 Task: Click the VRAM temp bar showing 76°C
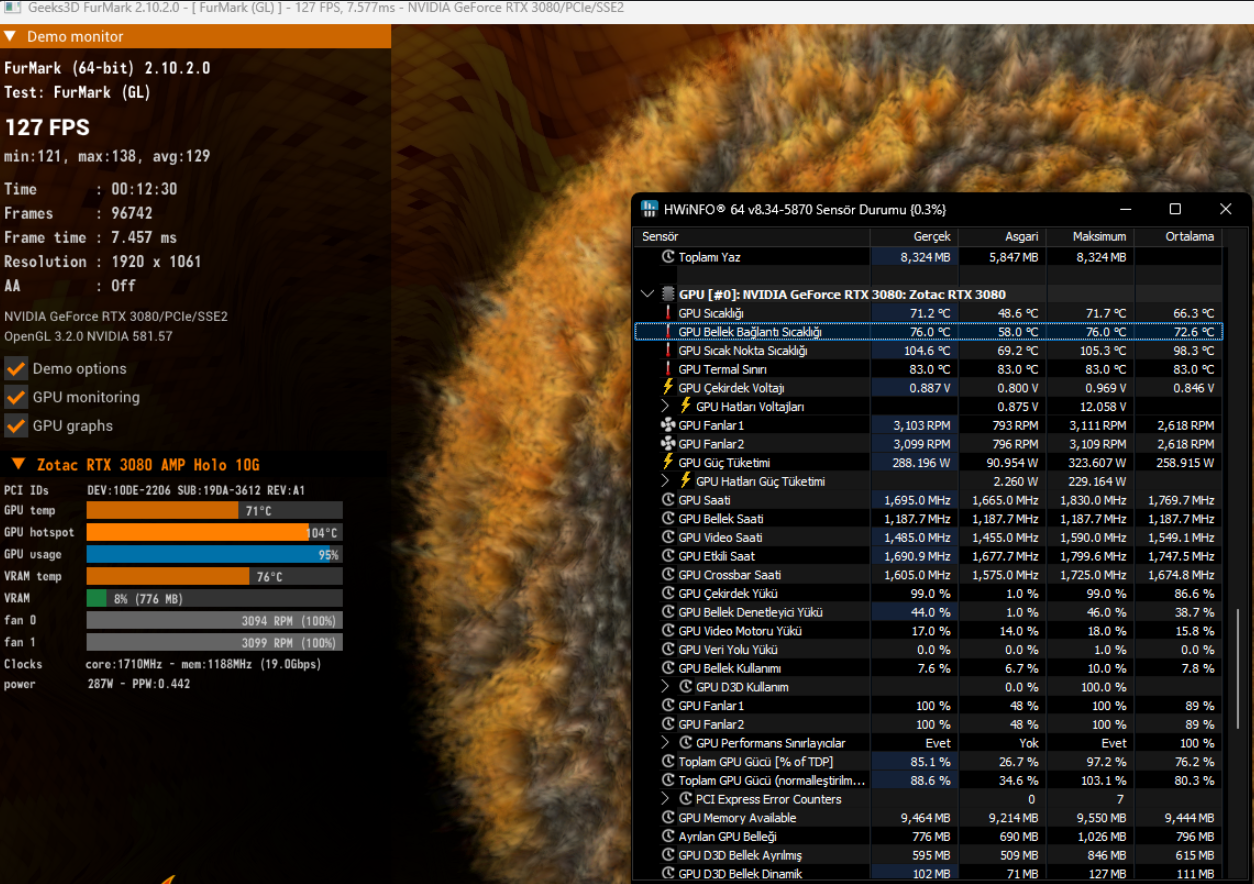(x=214, y=577)
